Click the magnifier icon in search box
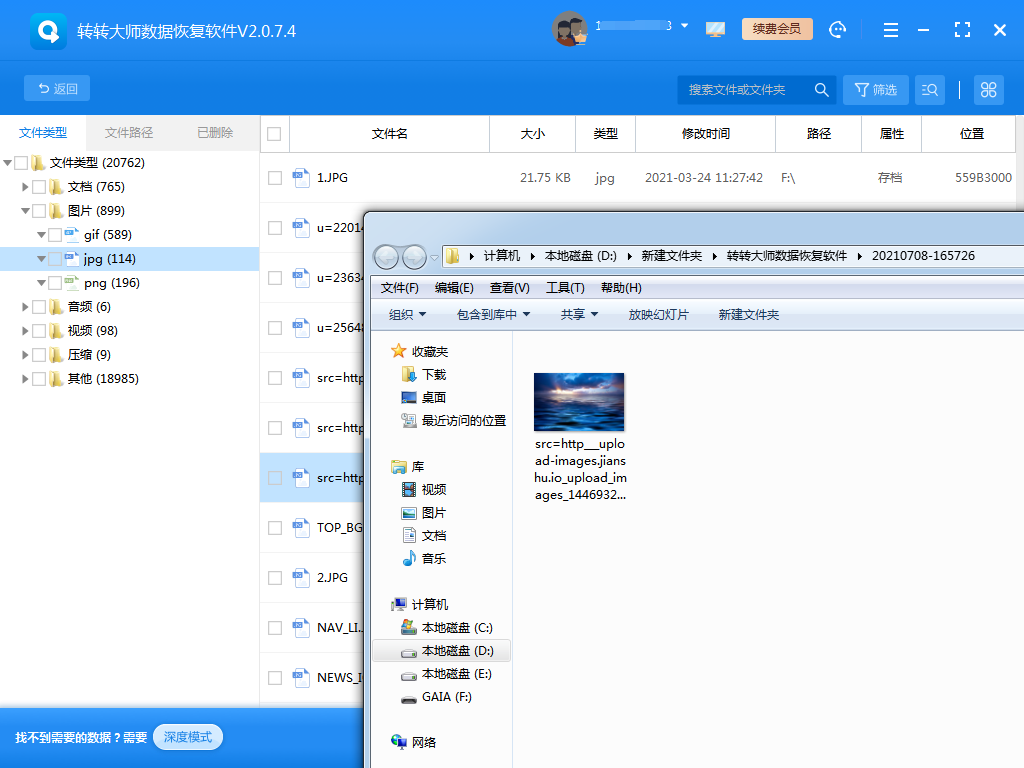This screenshot has height=768, width=1024. point(821,90)
